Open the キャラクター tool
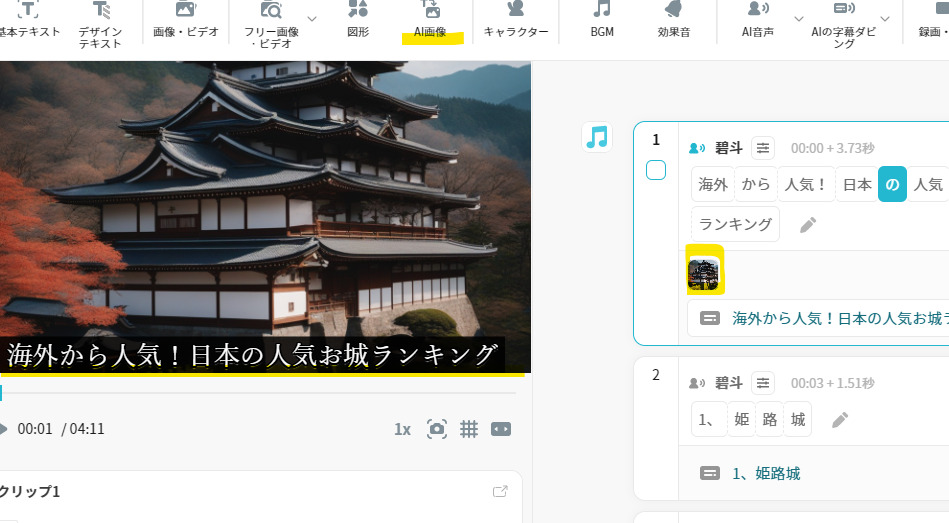This screenshot has height=523, width=949. point(516,19)
